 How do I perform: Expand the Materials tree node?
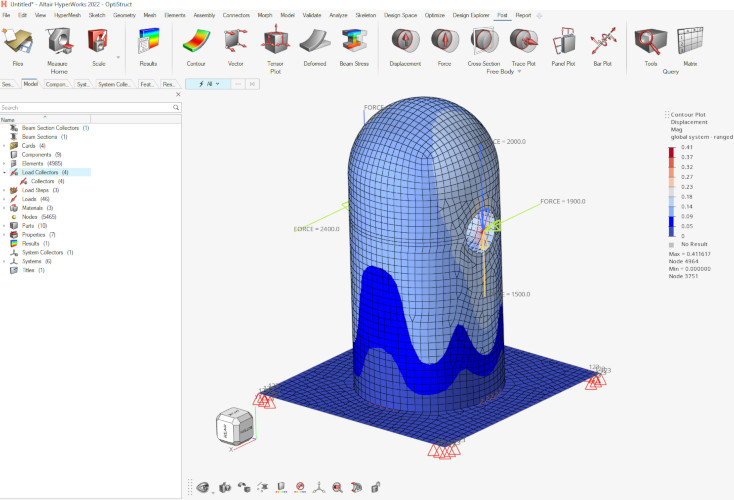(x=4, y=208)
